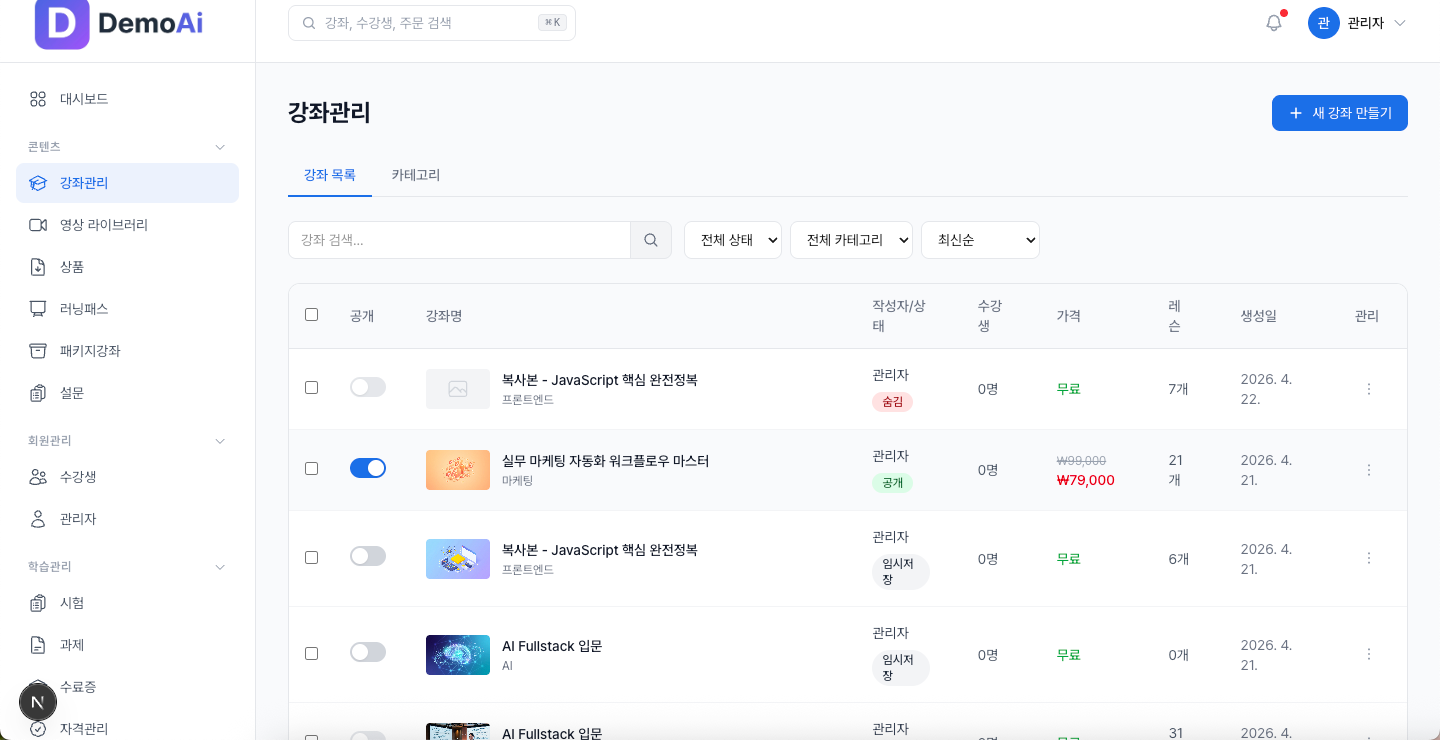Collapse the 회원관리 sidebar section
The image size is (1440, 740).
tap(220, 441)
